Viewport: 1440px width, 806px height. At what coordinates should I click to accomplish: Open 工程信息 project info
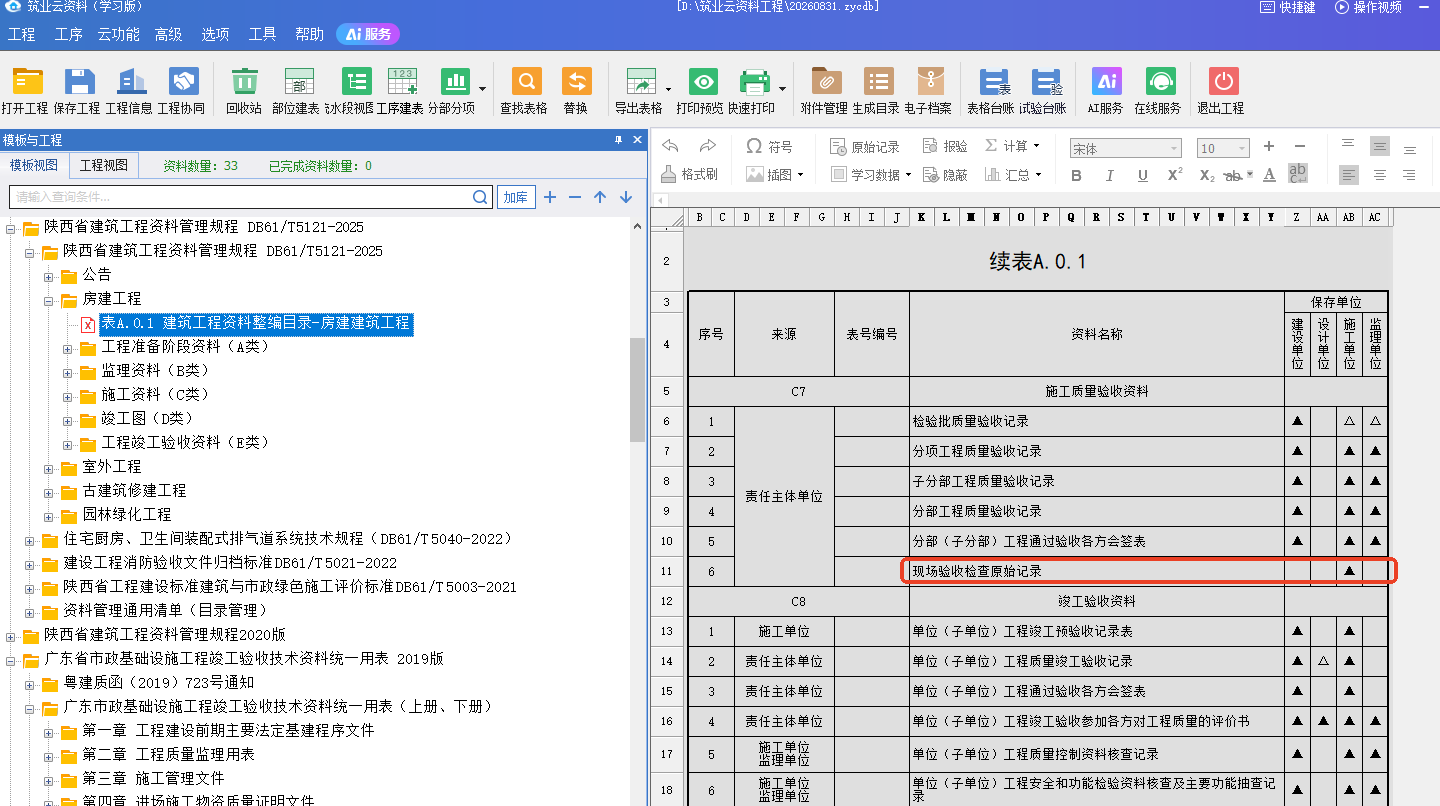pos(129,91)
